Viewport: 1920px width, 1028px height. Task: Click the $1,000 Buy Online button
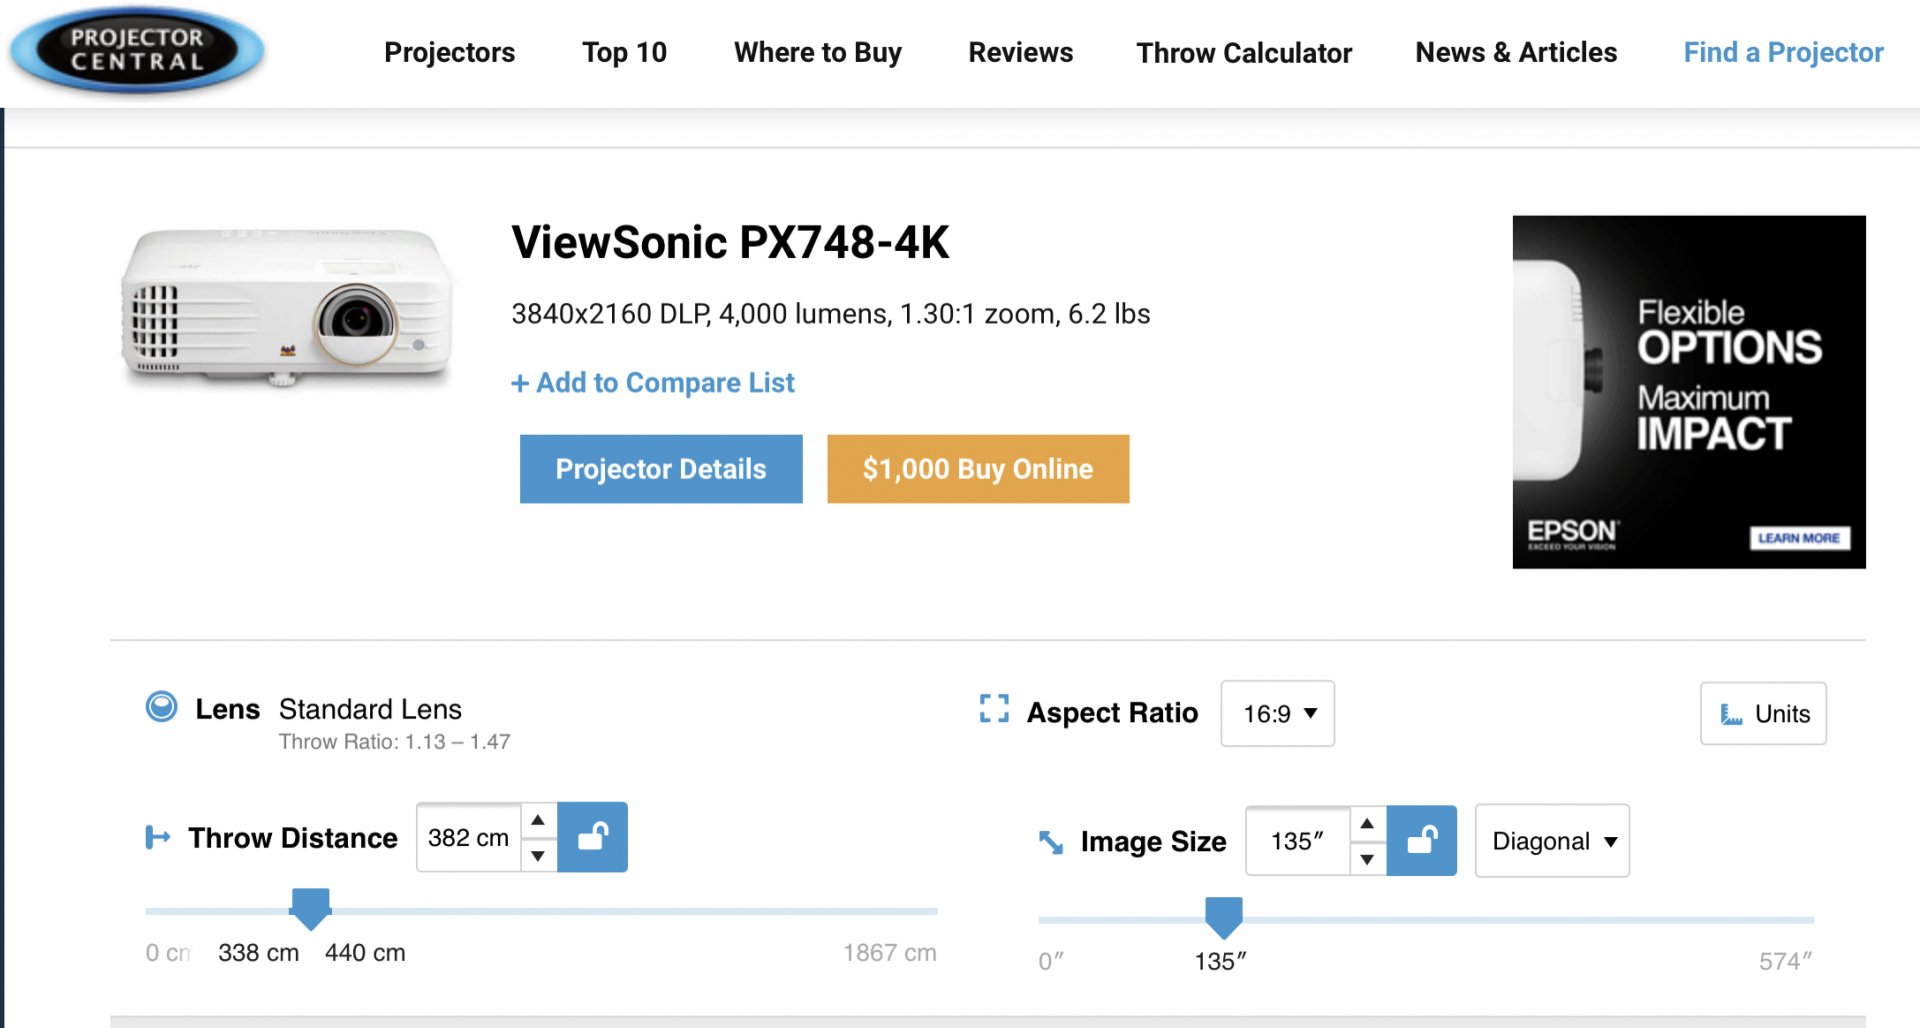point(978,469)
